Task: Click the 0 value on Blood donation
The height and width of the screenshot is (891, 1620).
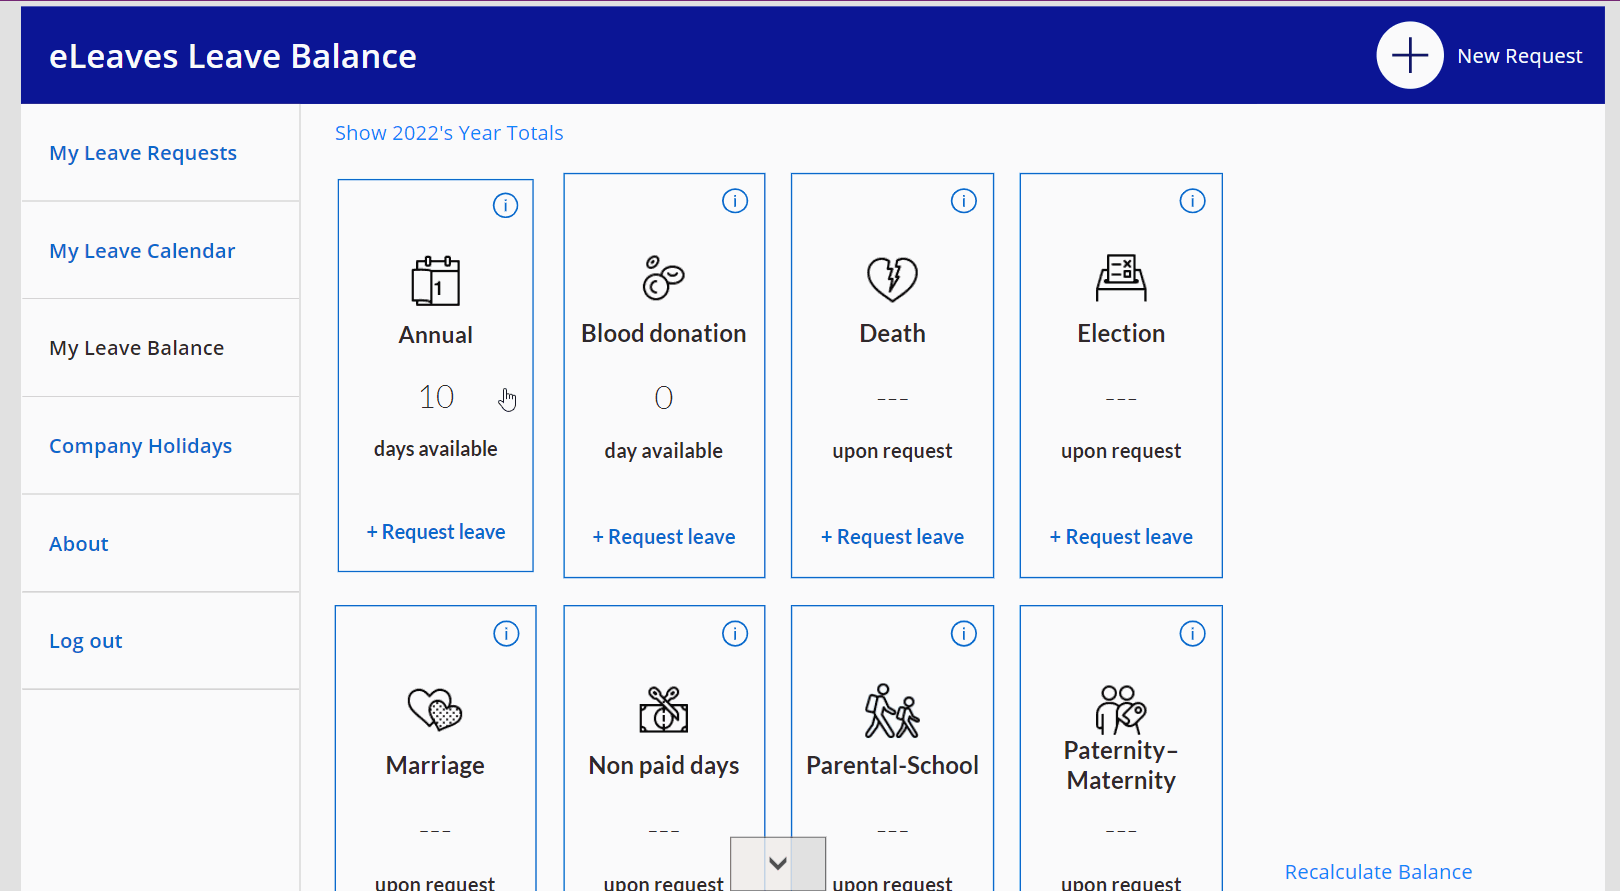Action: pos(664,398)
